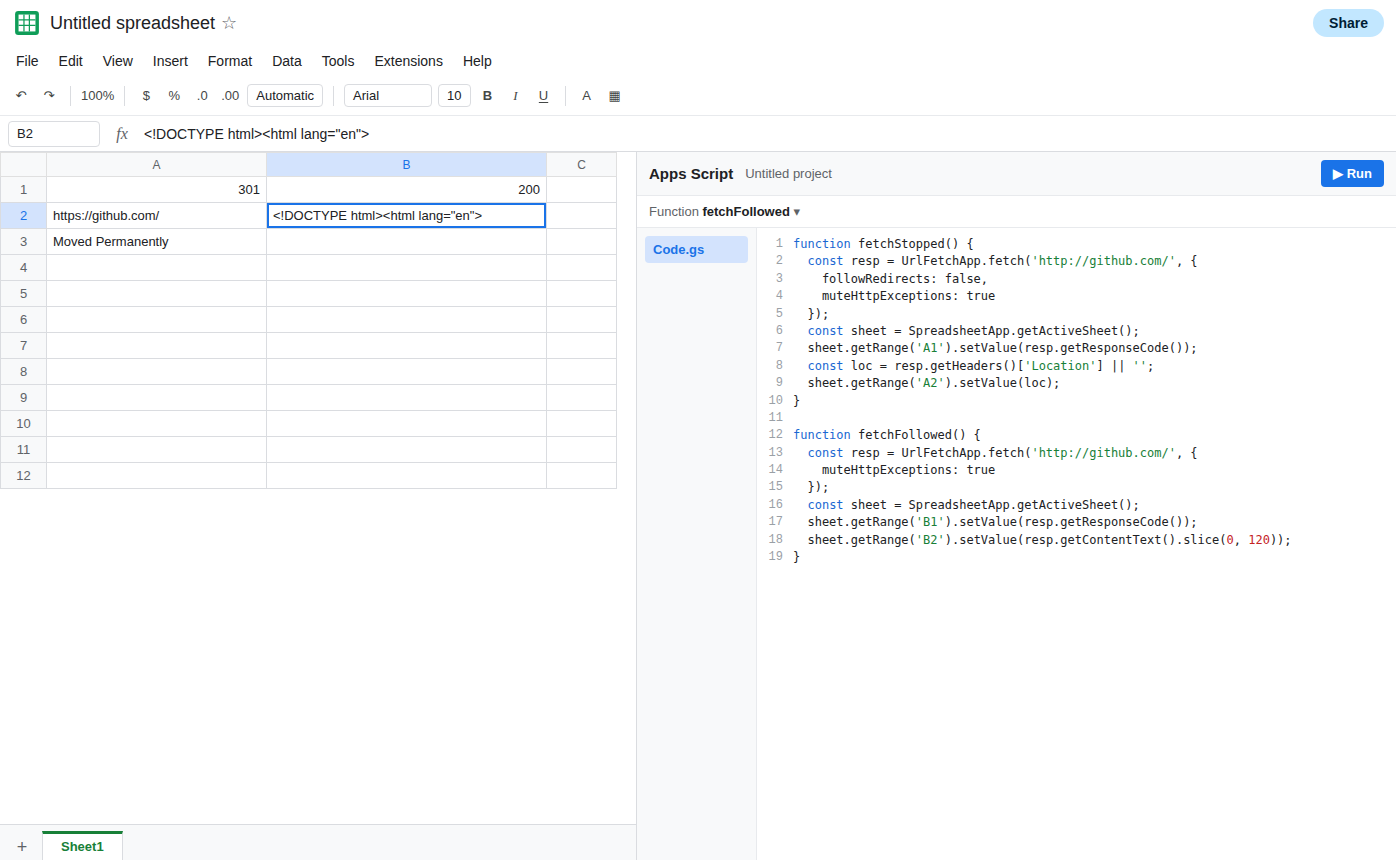Viewport: 1396px width, 860px height.
Task: Click the Google Sheets logo icon
Action: (27, 23)
